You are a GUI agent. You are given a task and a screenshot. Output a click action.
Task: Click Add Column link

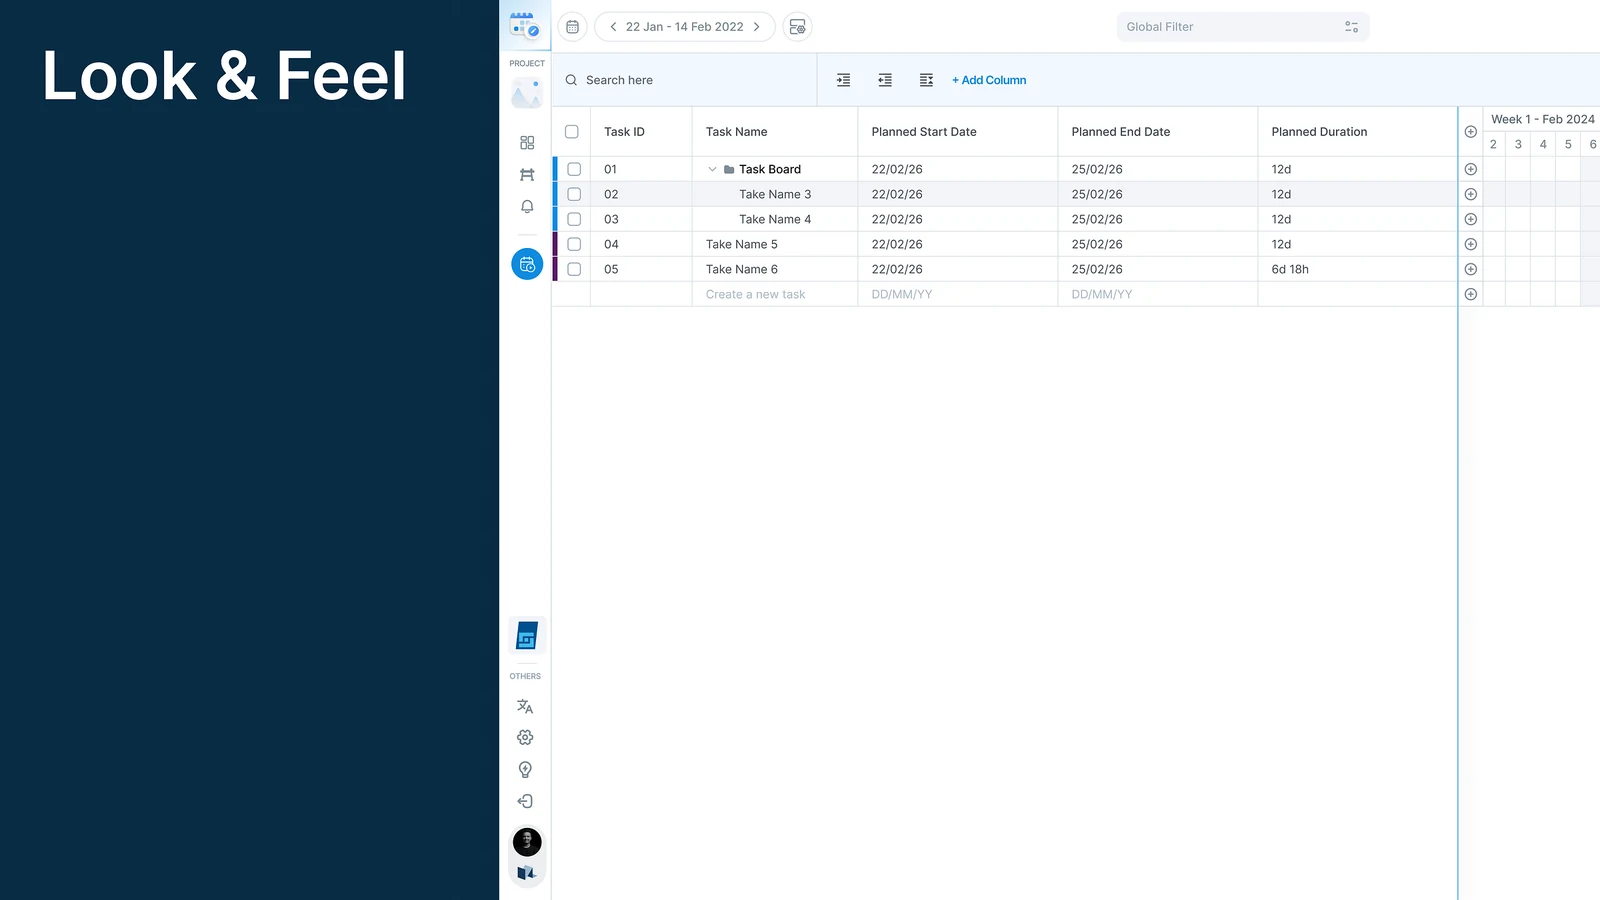click(989, 80)
